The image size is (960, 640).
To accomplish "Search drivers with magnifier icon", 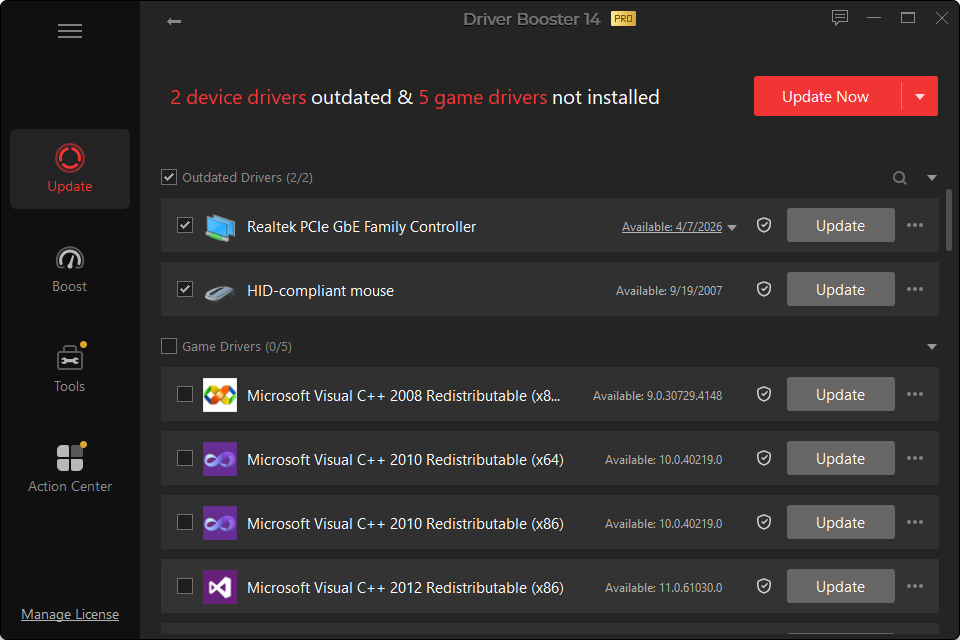I will pyautogui.click(x=899, y=178).
